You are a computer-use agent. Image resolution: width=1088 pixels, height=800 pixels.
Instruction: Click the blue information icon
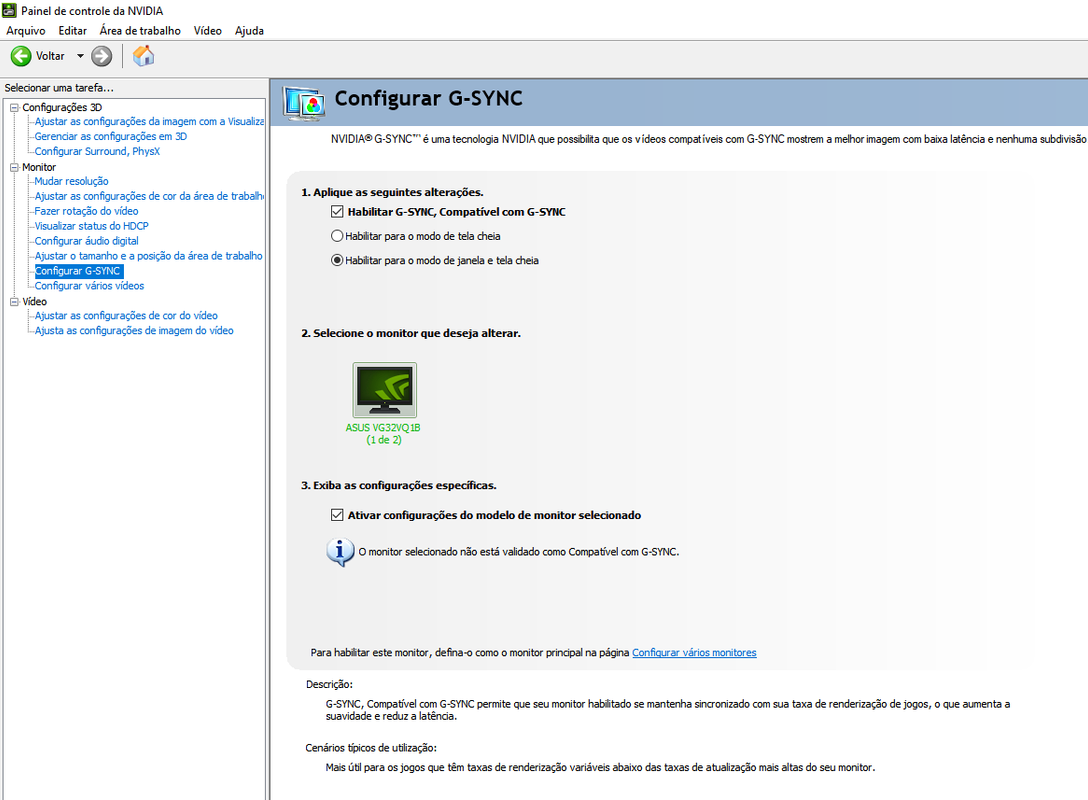tap(340, 552)
